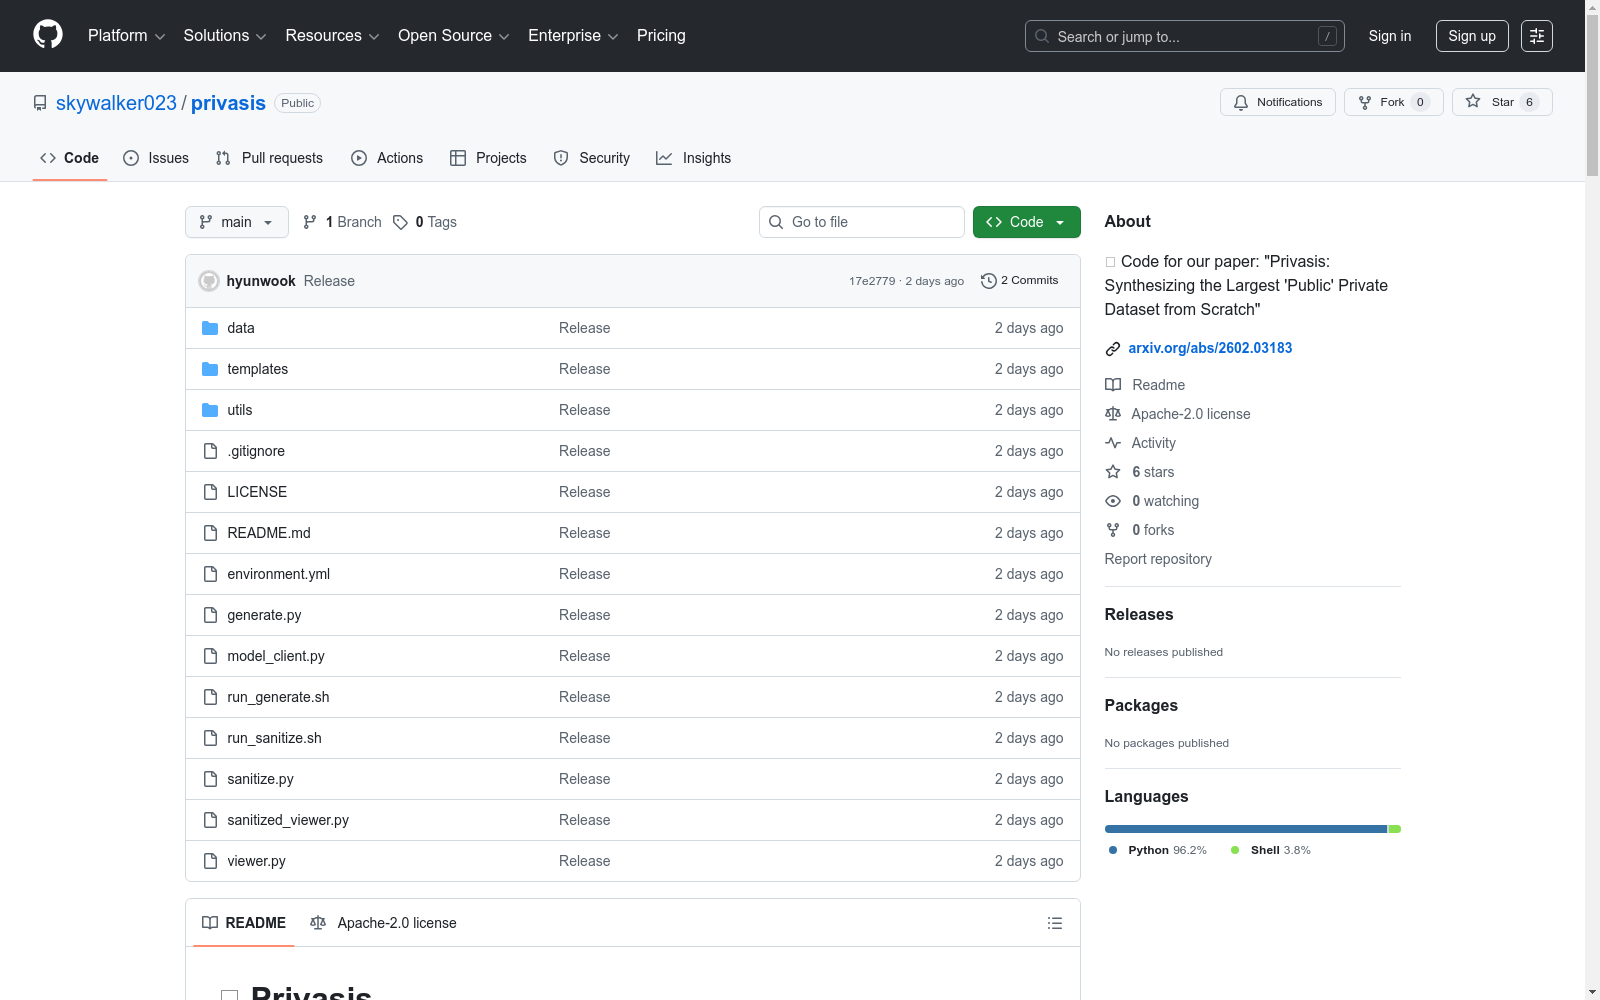Image resolution: width=1600 pixels, height=1000 pixels.
Task: View the 0 watching list
Action: pyautogui.click(x=1152, y=501)
